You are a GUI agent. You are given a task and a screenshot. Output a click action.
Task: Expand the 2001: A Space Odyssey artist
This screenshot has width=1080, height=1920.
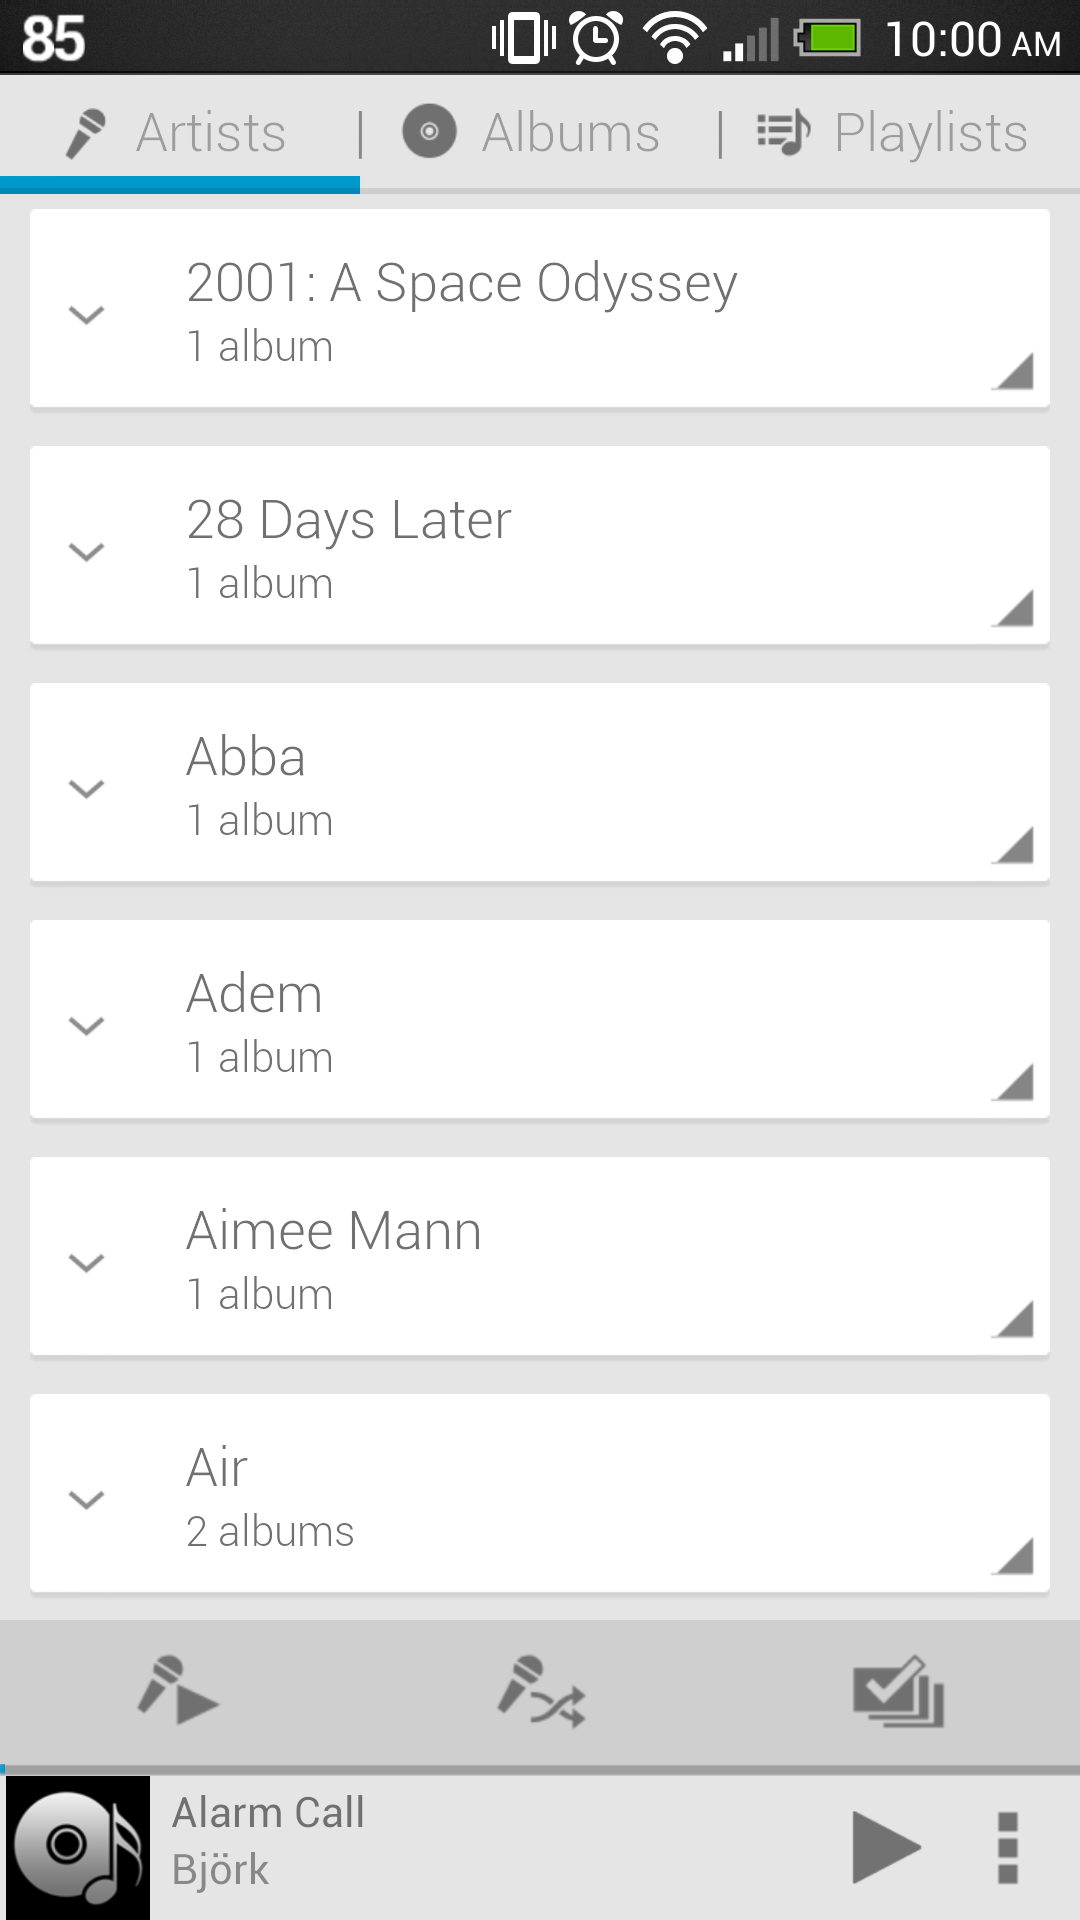click(87, 315)
